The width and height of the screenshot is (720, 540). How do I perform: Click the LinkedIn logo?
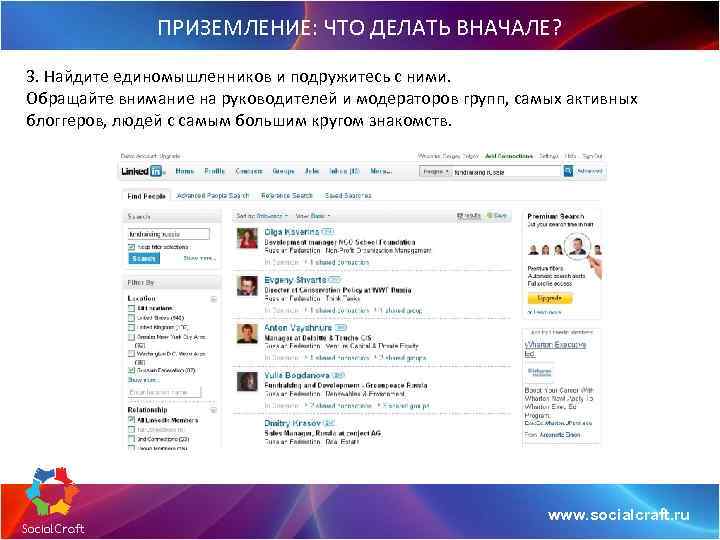[142, 171]
